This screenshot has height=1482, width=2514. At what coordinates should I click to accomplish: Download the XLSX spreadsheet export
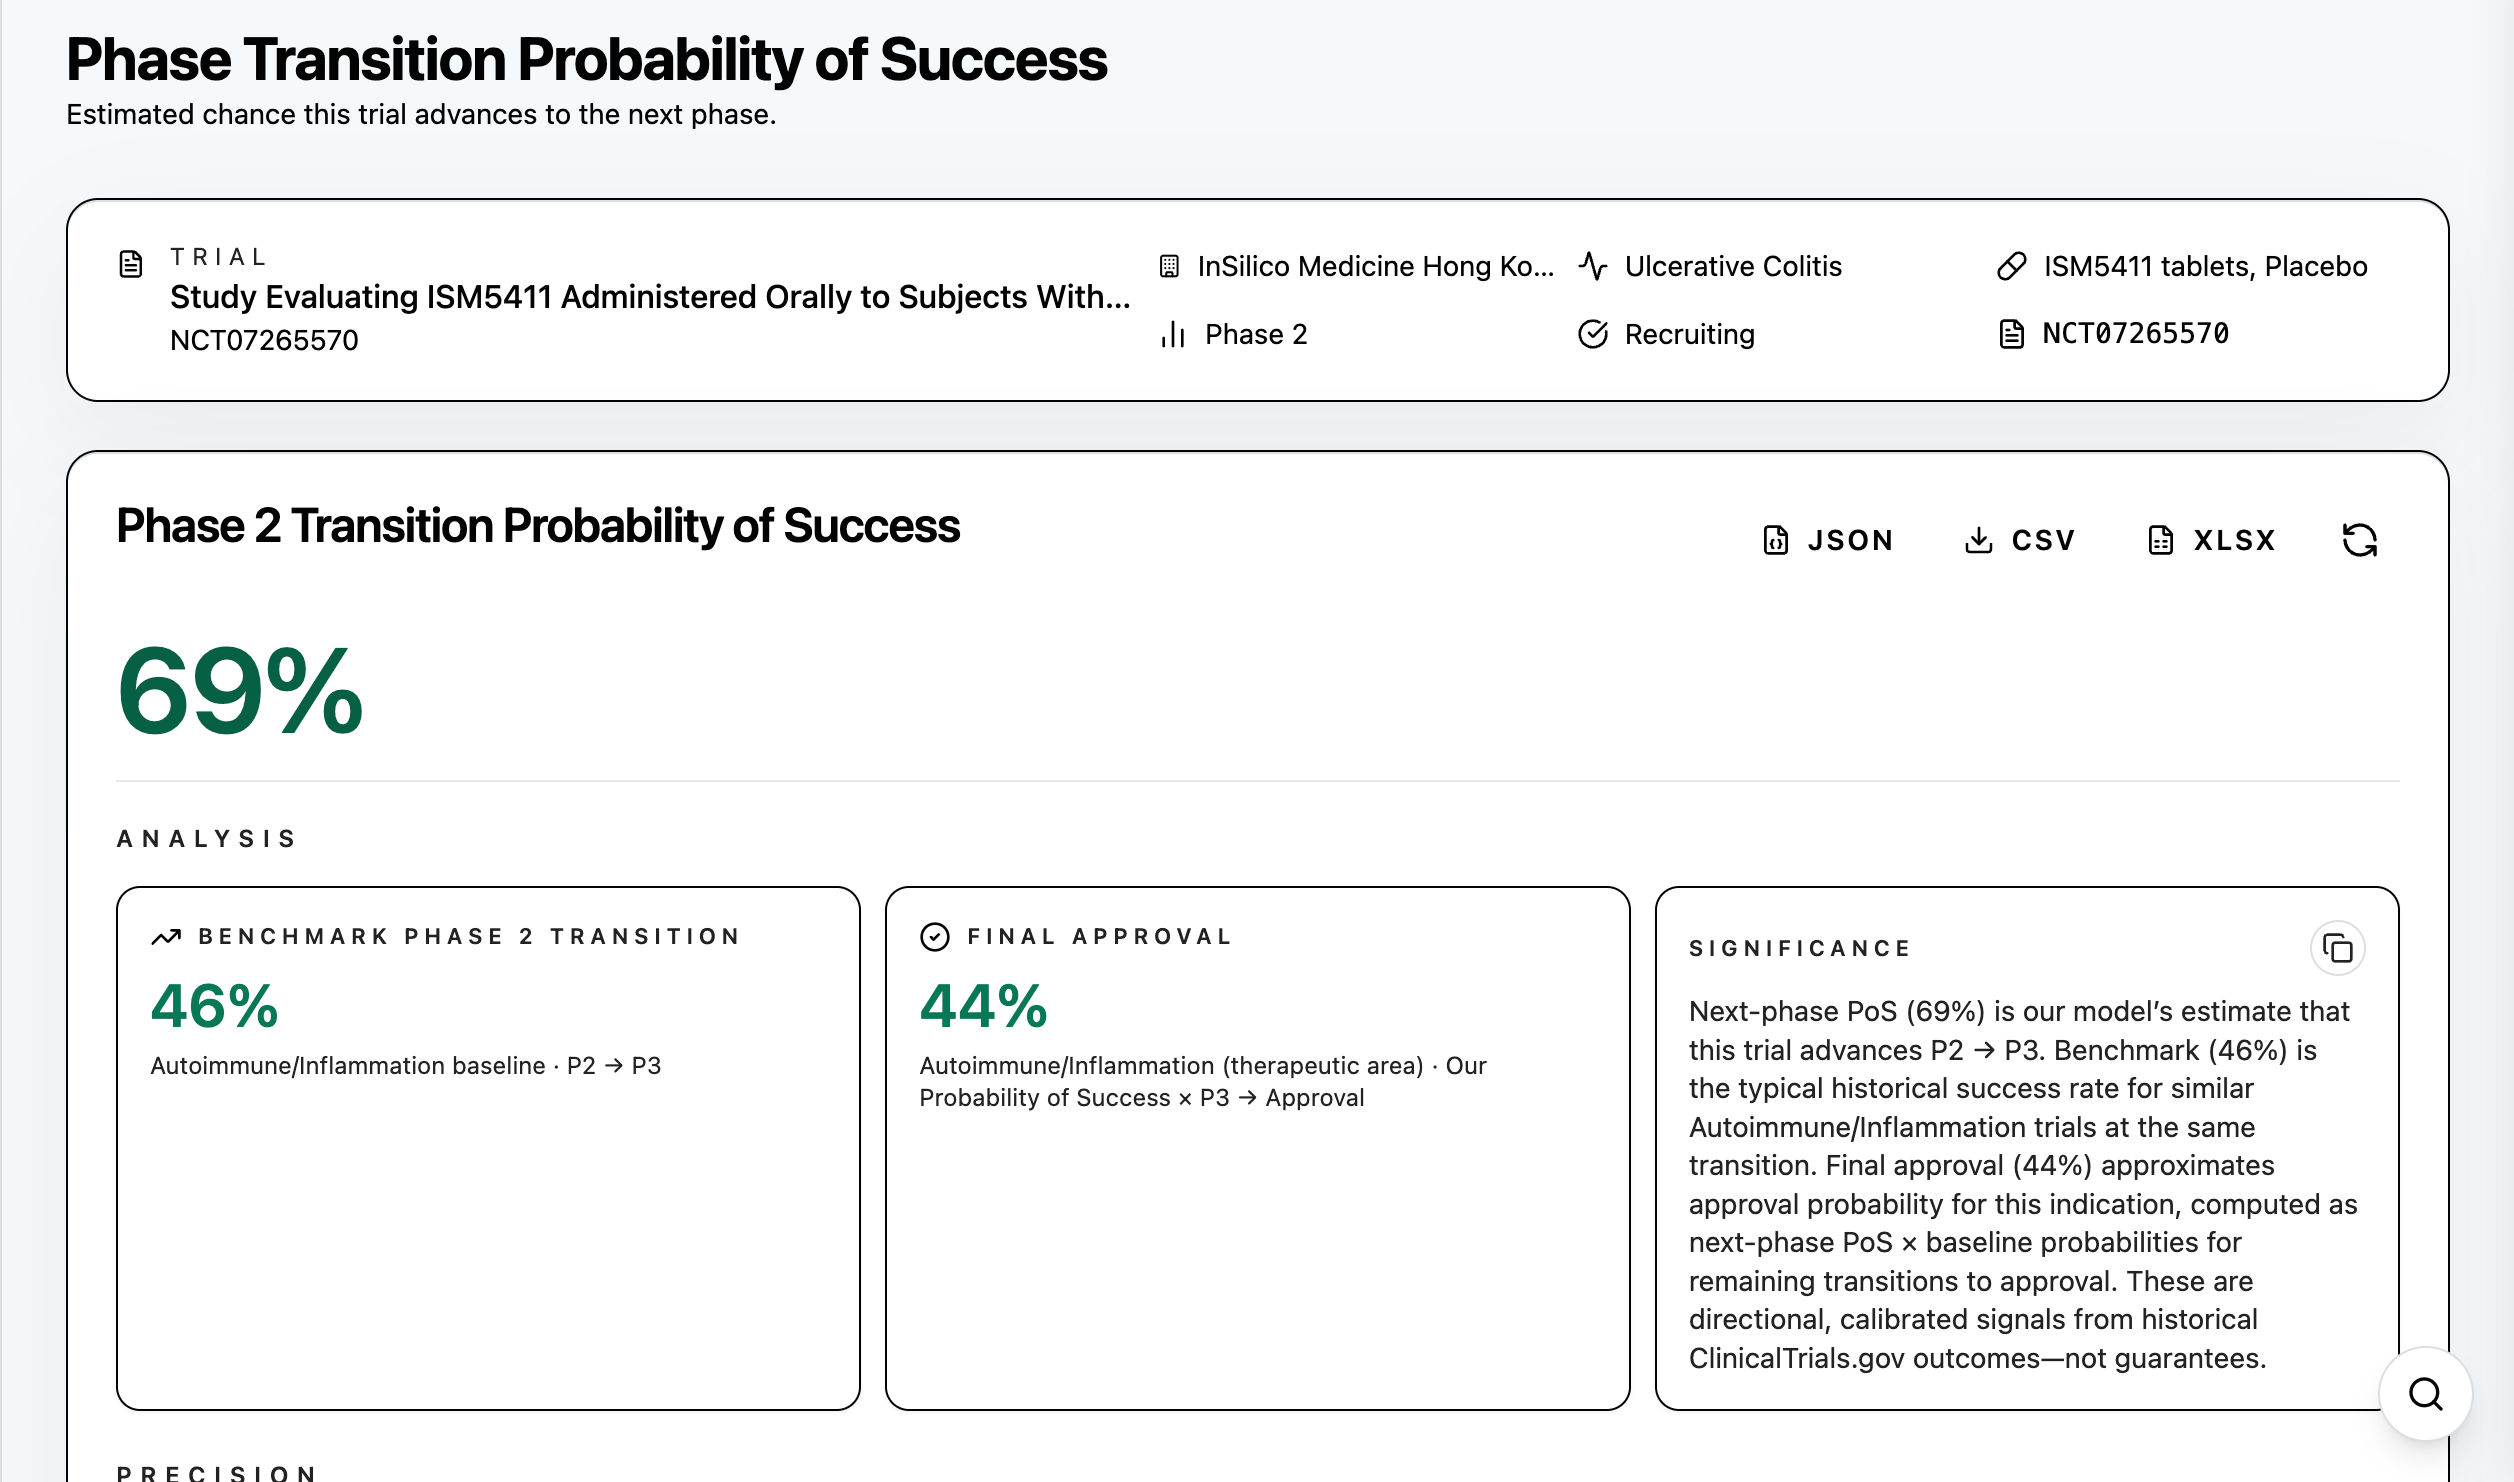coord(2211,540)
